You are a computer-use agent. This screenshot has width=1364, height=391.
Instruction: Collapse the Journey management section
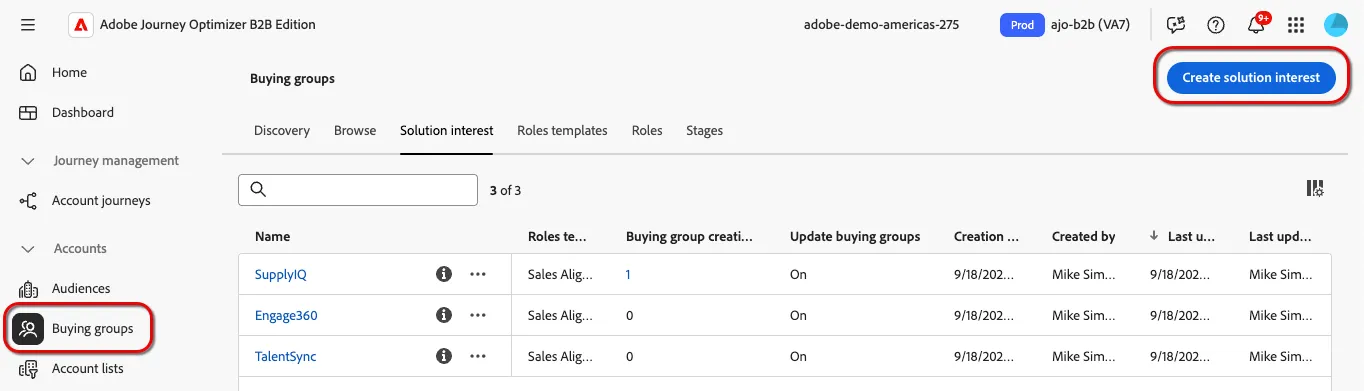(28, 161)
